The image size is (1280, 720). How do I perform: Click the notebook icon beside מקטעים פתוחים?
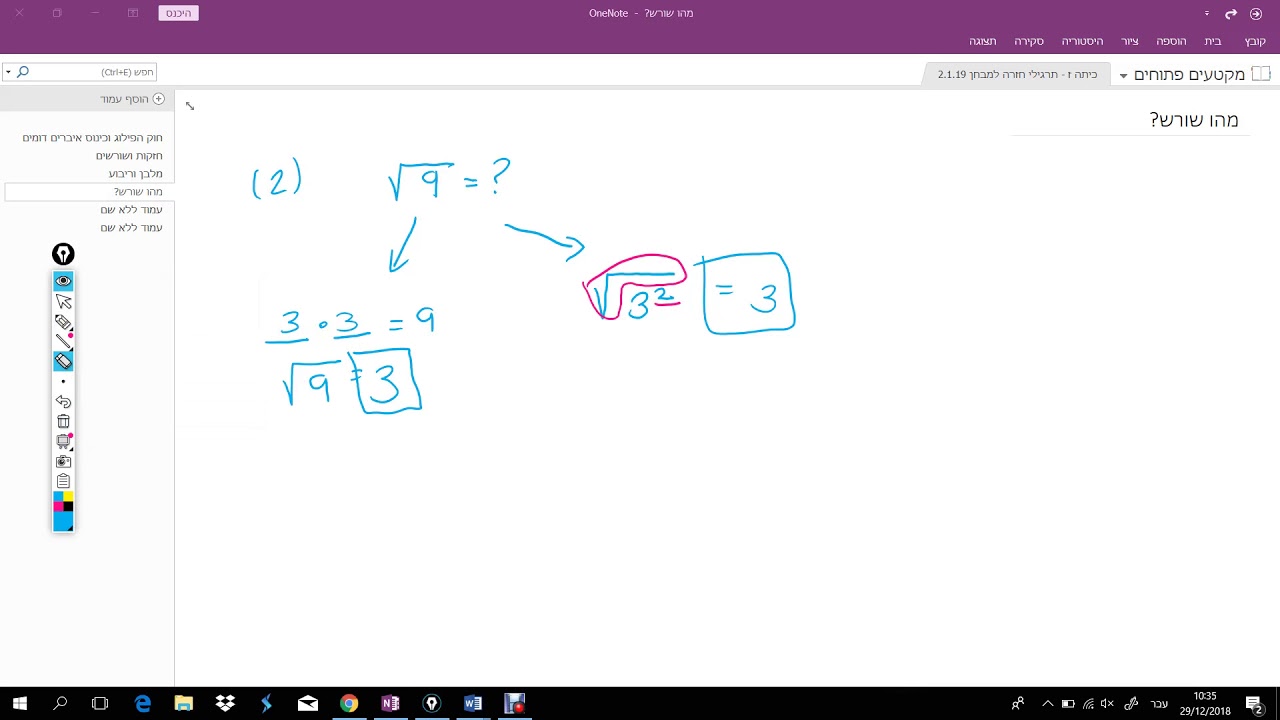pos(1261,74)
